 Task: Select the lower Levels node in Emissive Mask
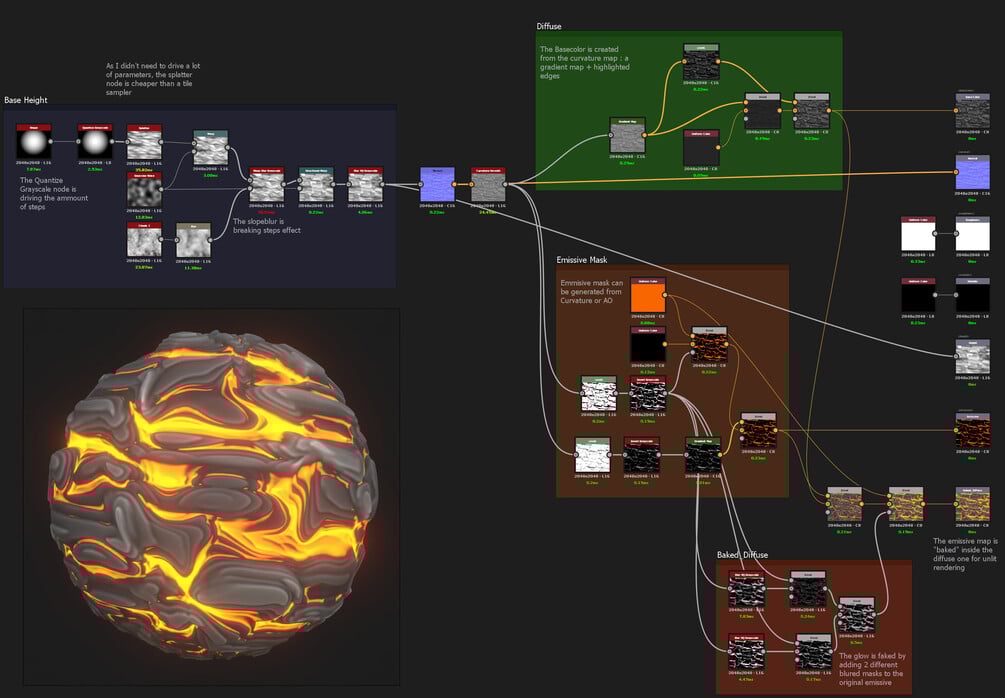point(592,455)
